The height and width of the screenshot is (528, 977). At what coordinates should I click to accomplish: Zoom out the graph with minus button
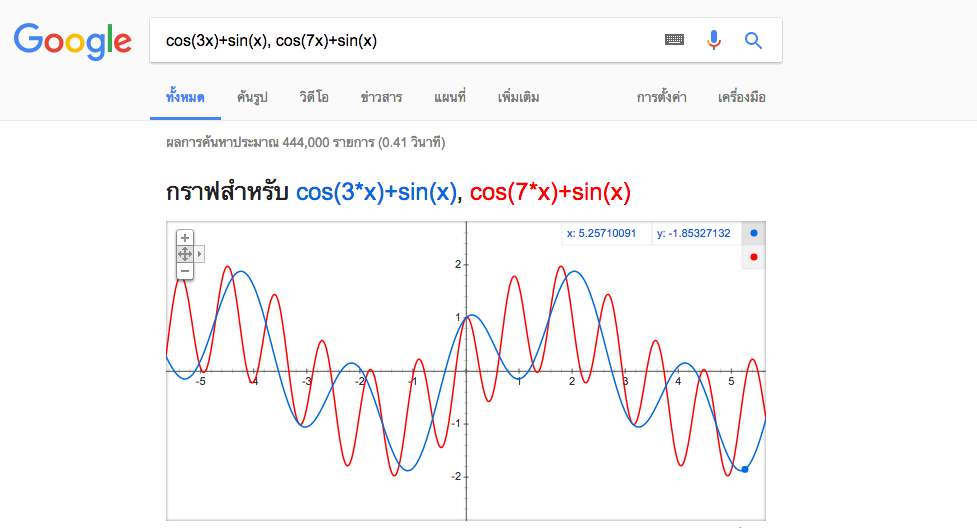(x=184, y=271)
